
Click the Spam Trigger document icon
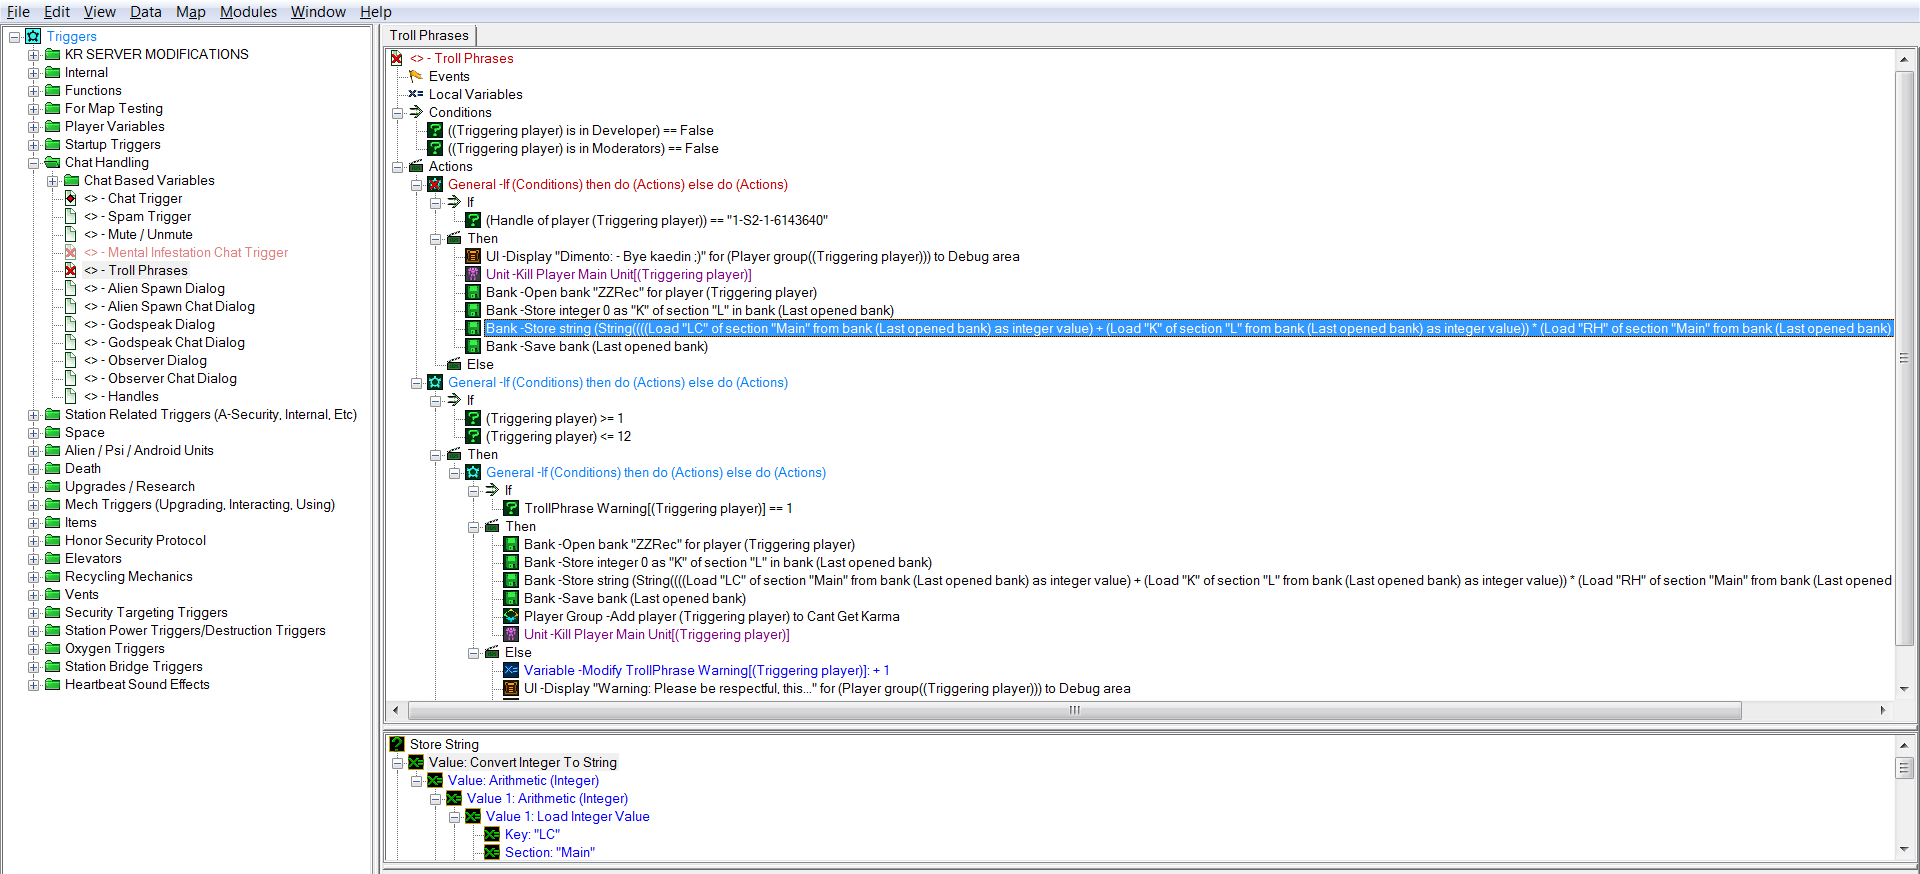coord(71,216)
